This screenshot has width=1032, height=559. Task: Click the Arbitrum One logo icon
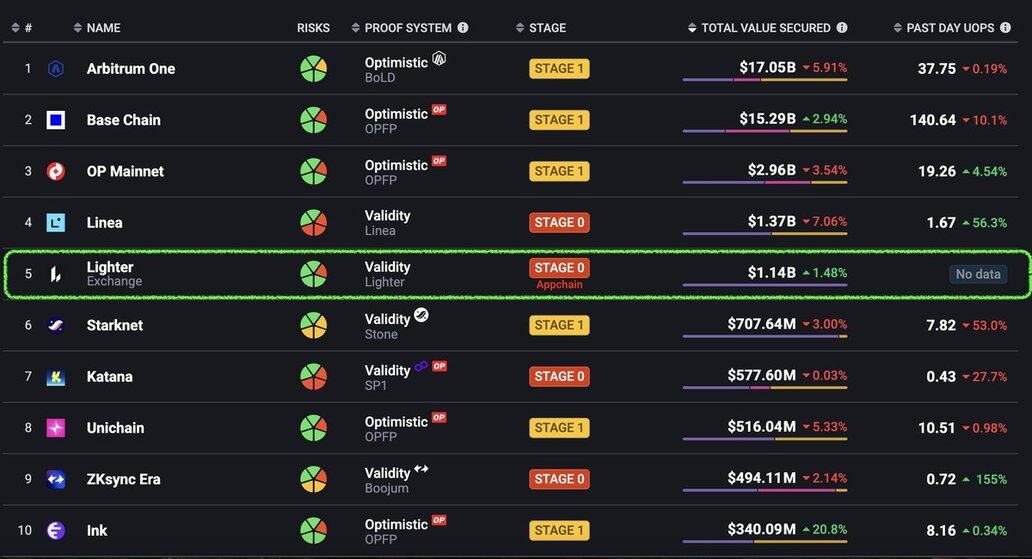click(x=56, y=69)
